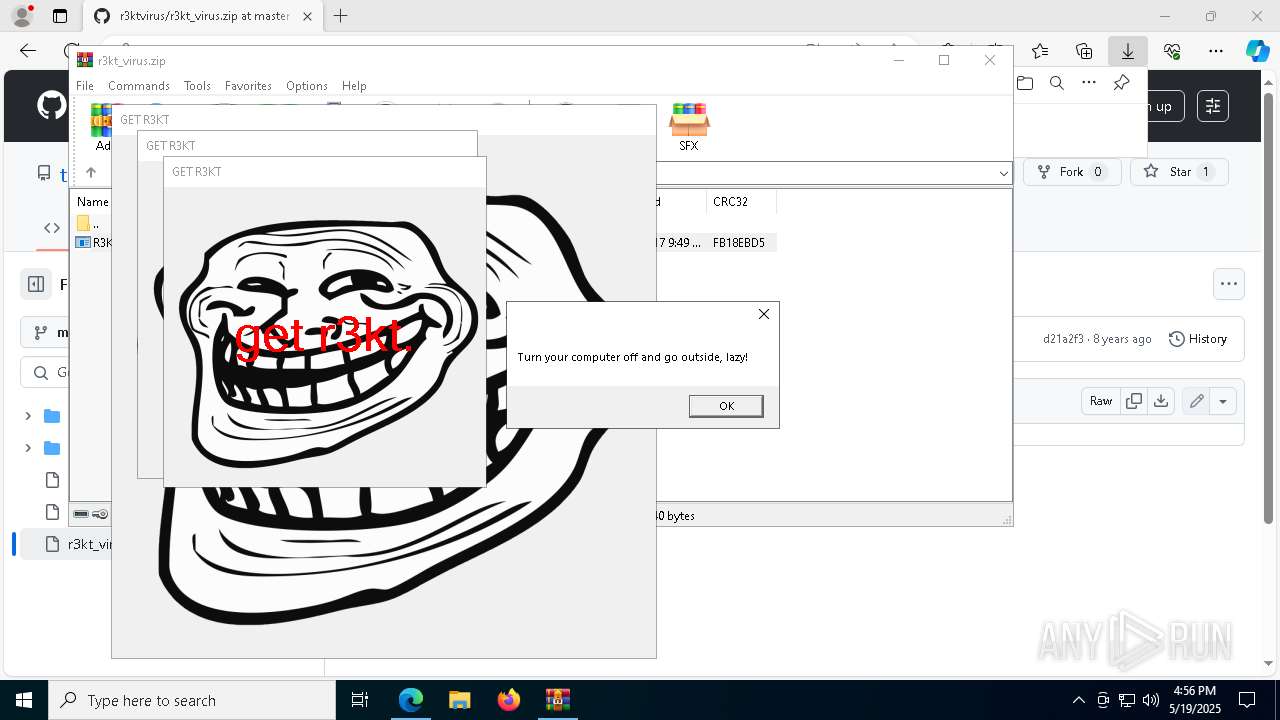This screenshot has width=1280, height=720.
Task: Click the SFX toolbar icon in WinRAR
Action: pyautogui.click(x=689, y=127)
